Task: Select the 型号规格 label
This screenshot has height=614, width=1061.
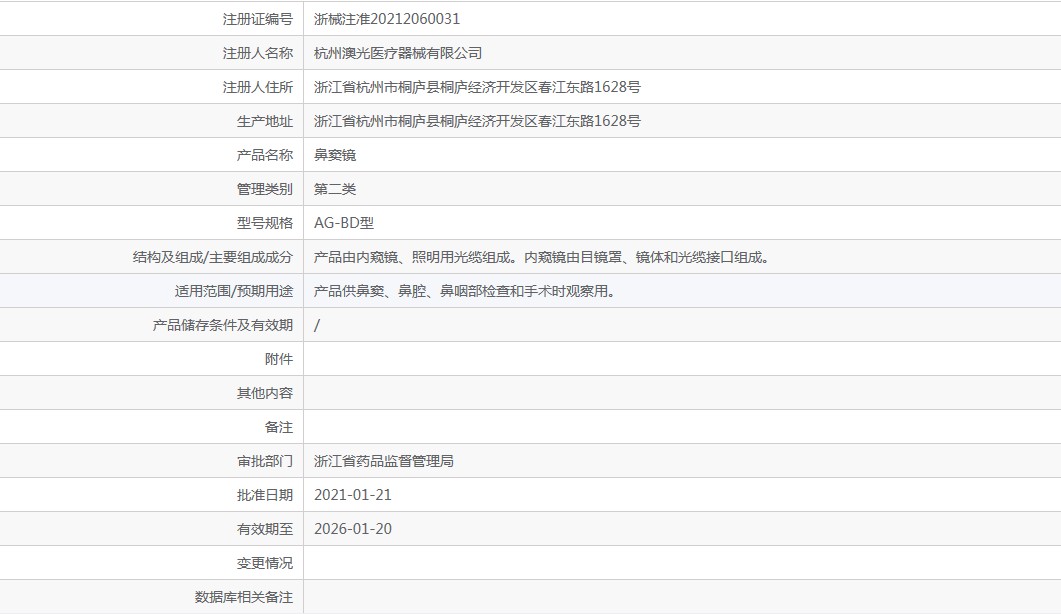Action: (x=265, y=223)
